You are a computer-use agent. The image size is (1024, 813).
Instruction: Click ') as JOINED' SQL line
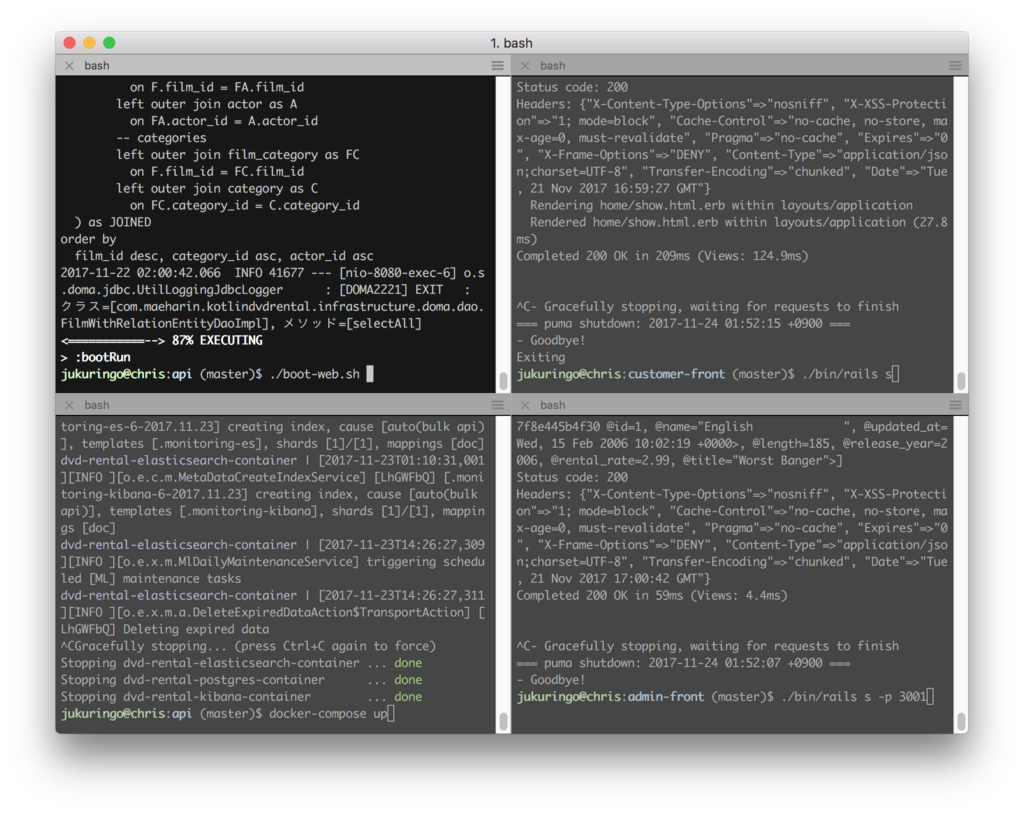(113, 222)
